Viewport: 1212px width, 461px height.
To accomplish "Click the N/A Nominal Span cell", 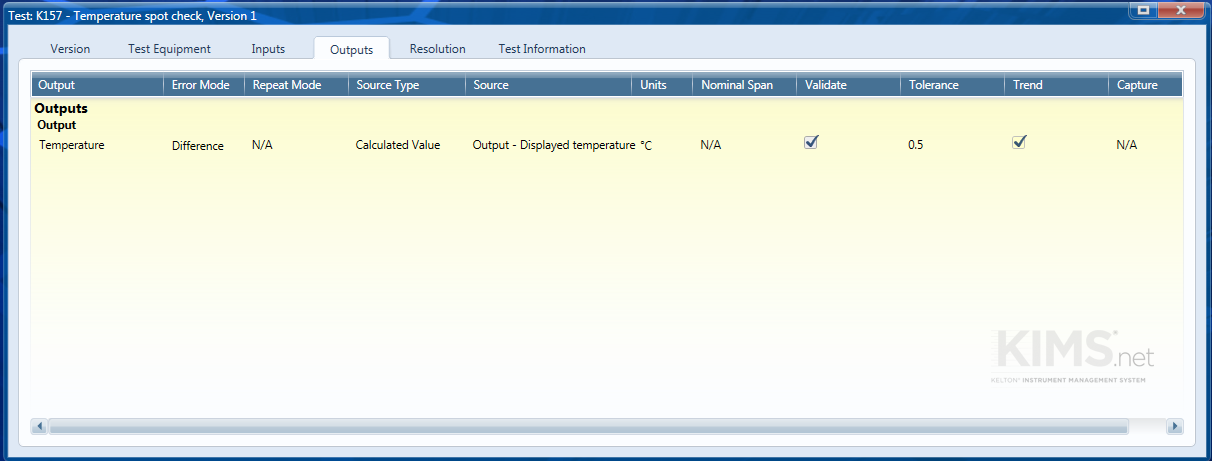I will (711, 145).
